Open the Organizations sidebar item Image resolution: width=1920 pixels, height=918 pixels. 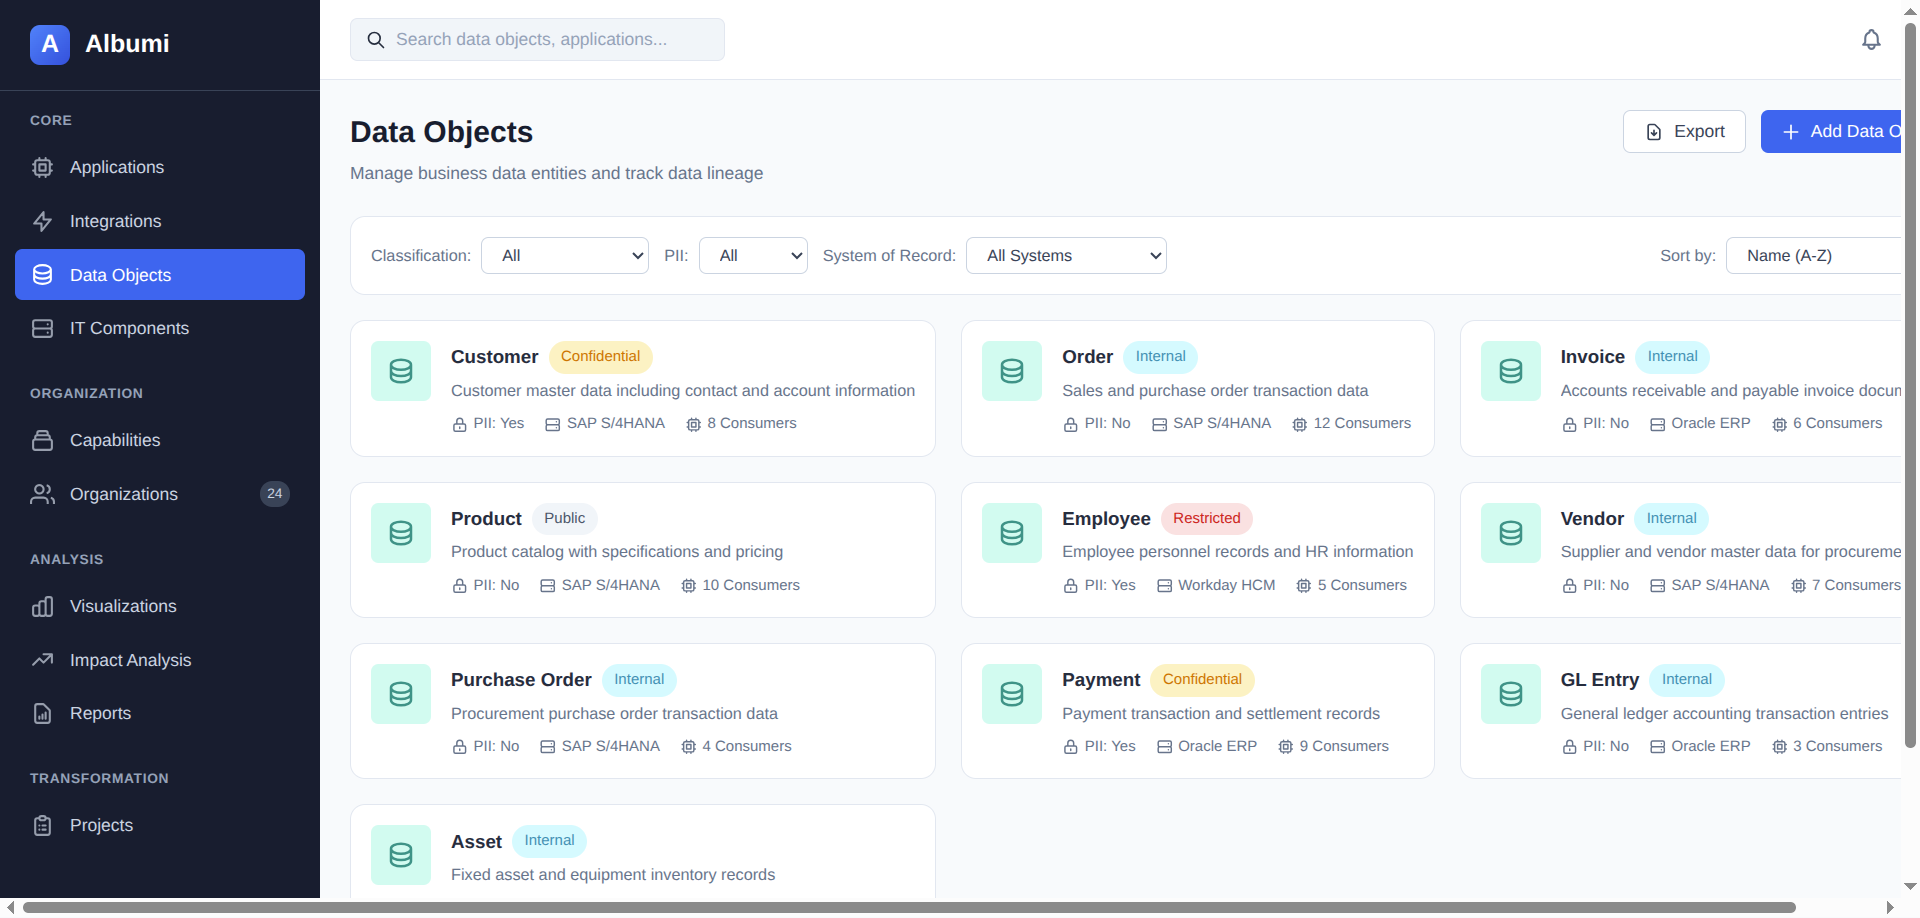[x=124, y=495]
